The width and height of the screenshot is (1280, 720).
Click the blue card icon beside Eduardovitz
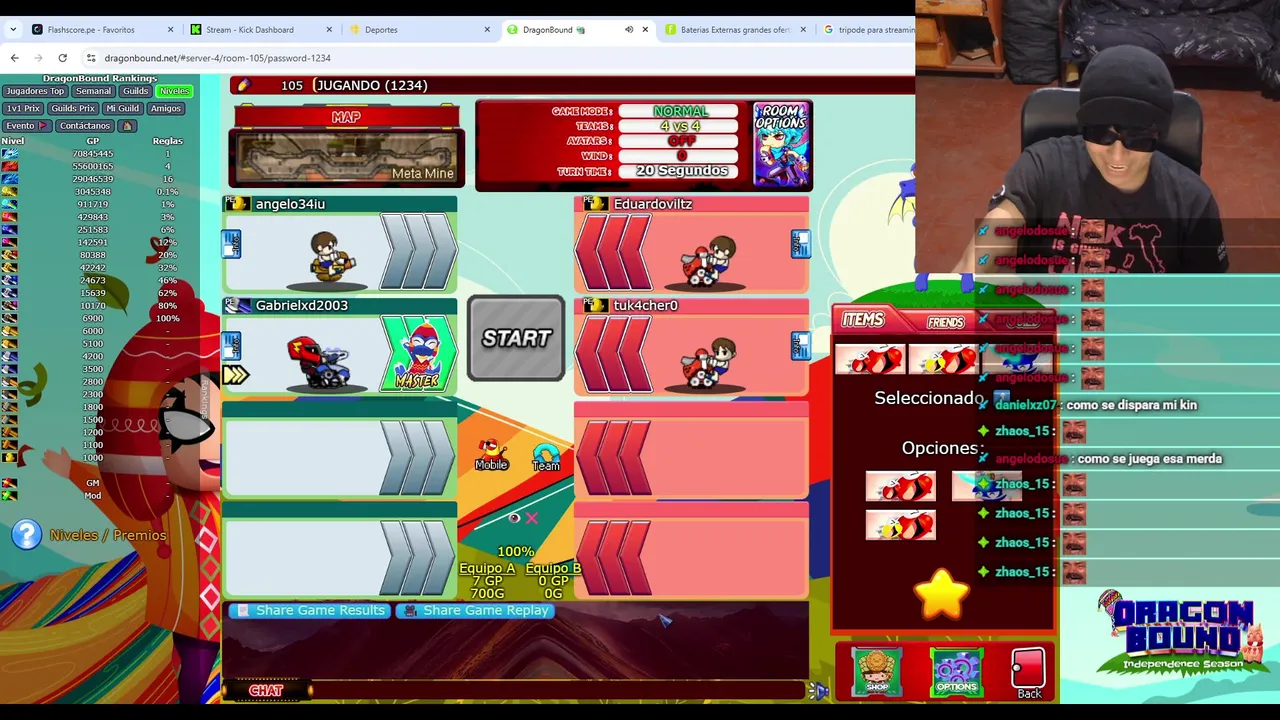(800, 244)
